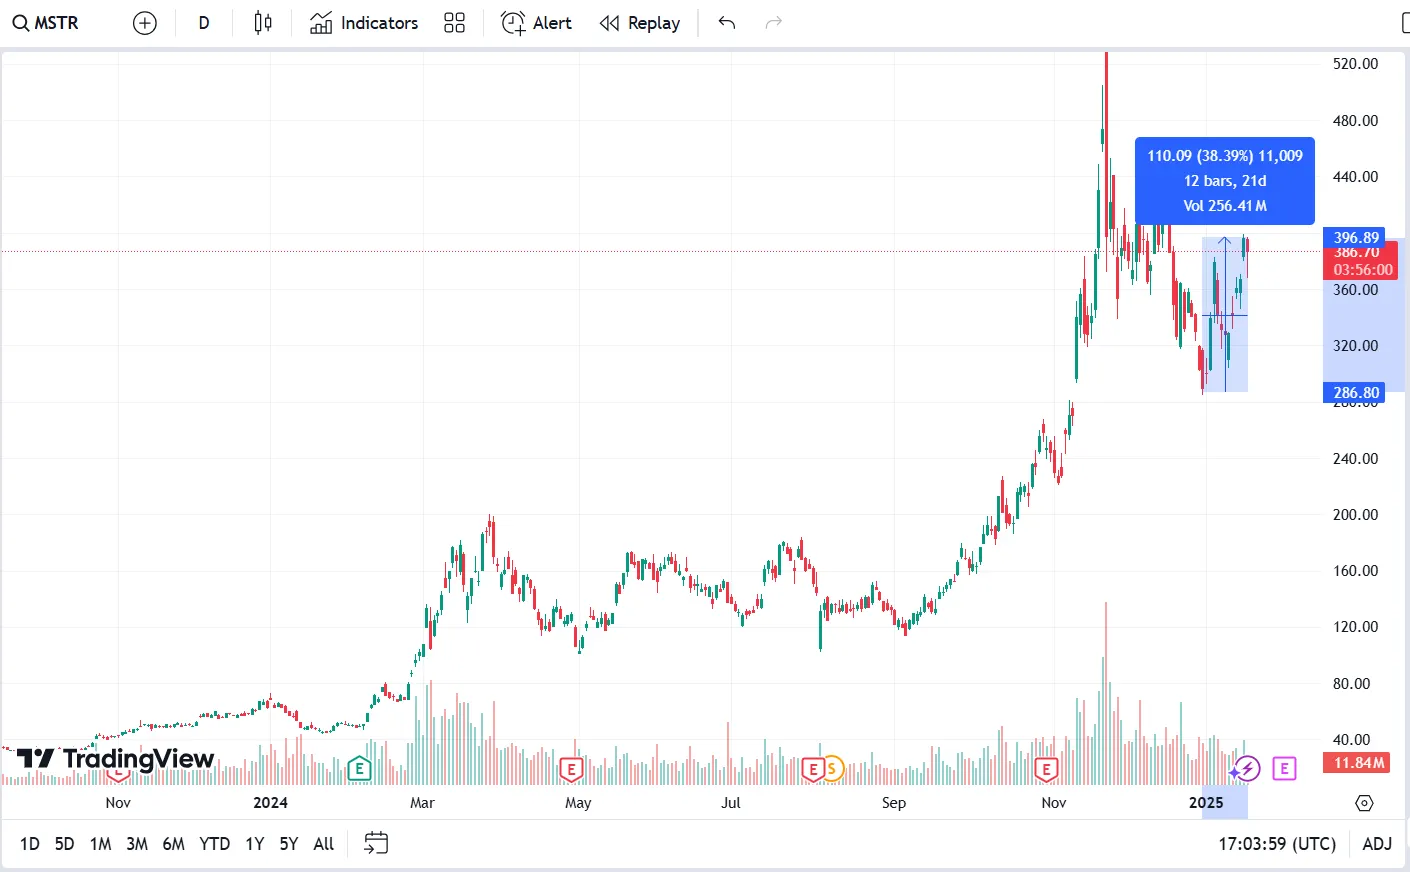
Task: Undo the last chart action
Action: [727, 23]
